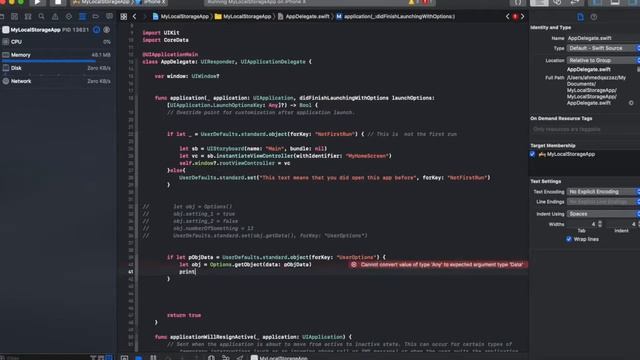
Task: Select the MyLocalStorageApp PID process row
Action: click(57, 30)
